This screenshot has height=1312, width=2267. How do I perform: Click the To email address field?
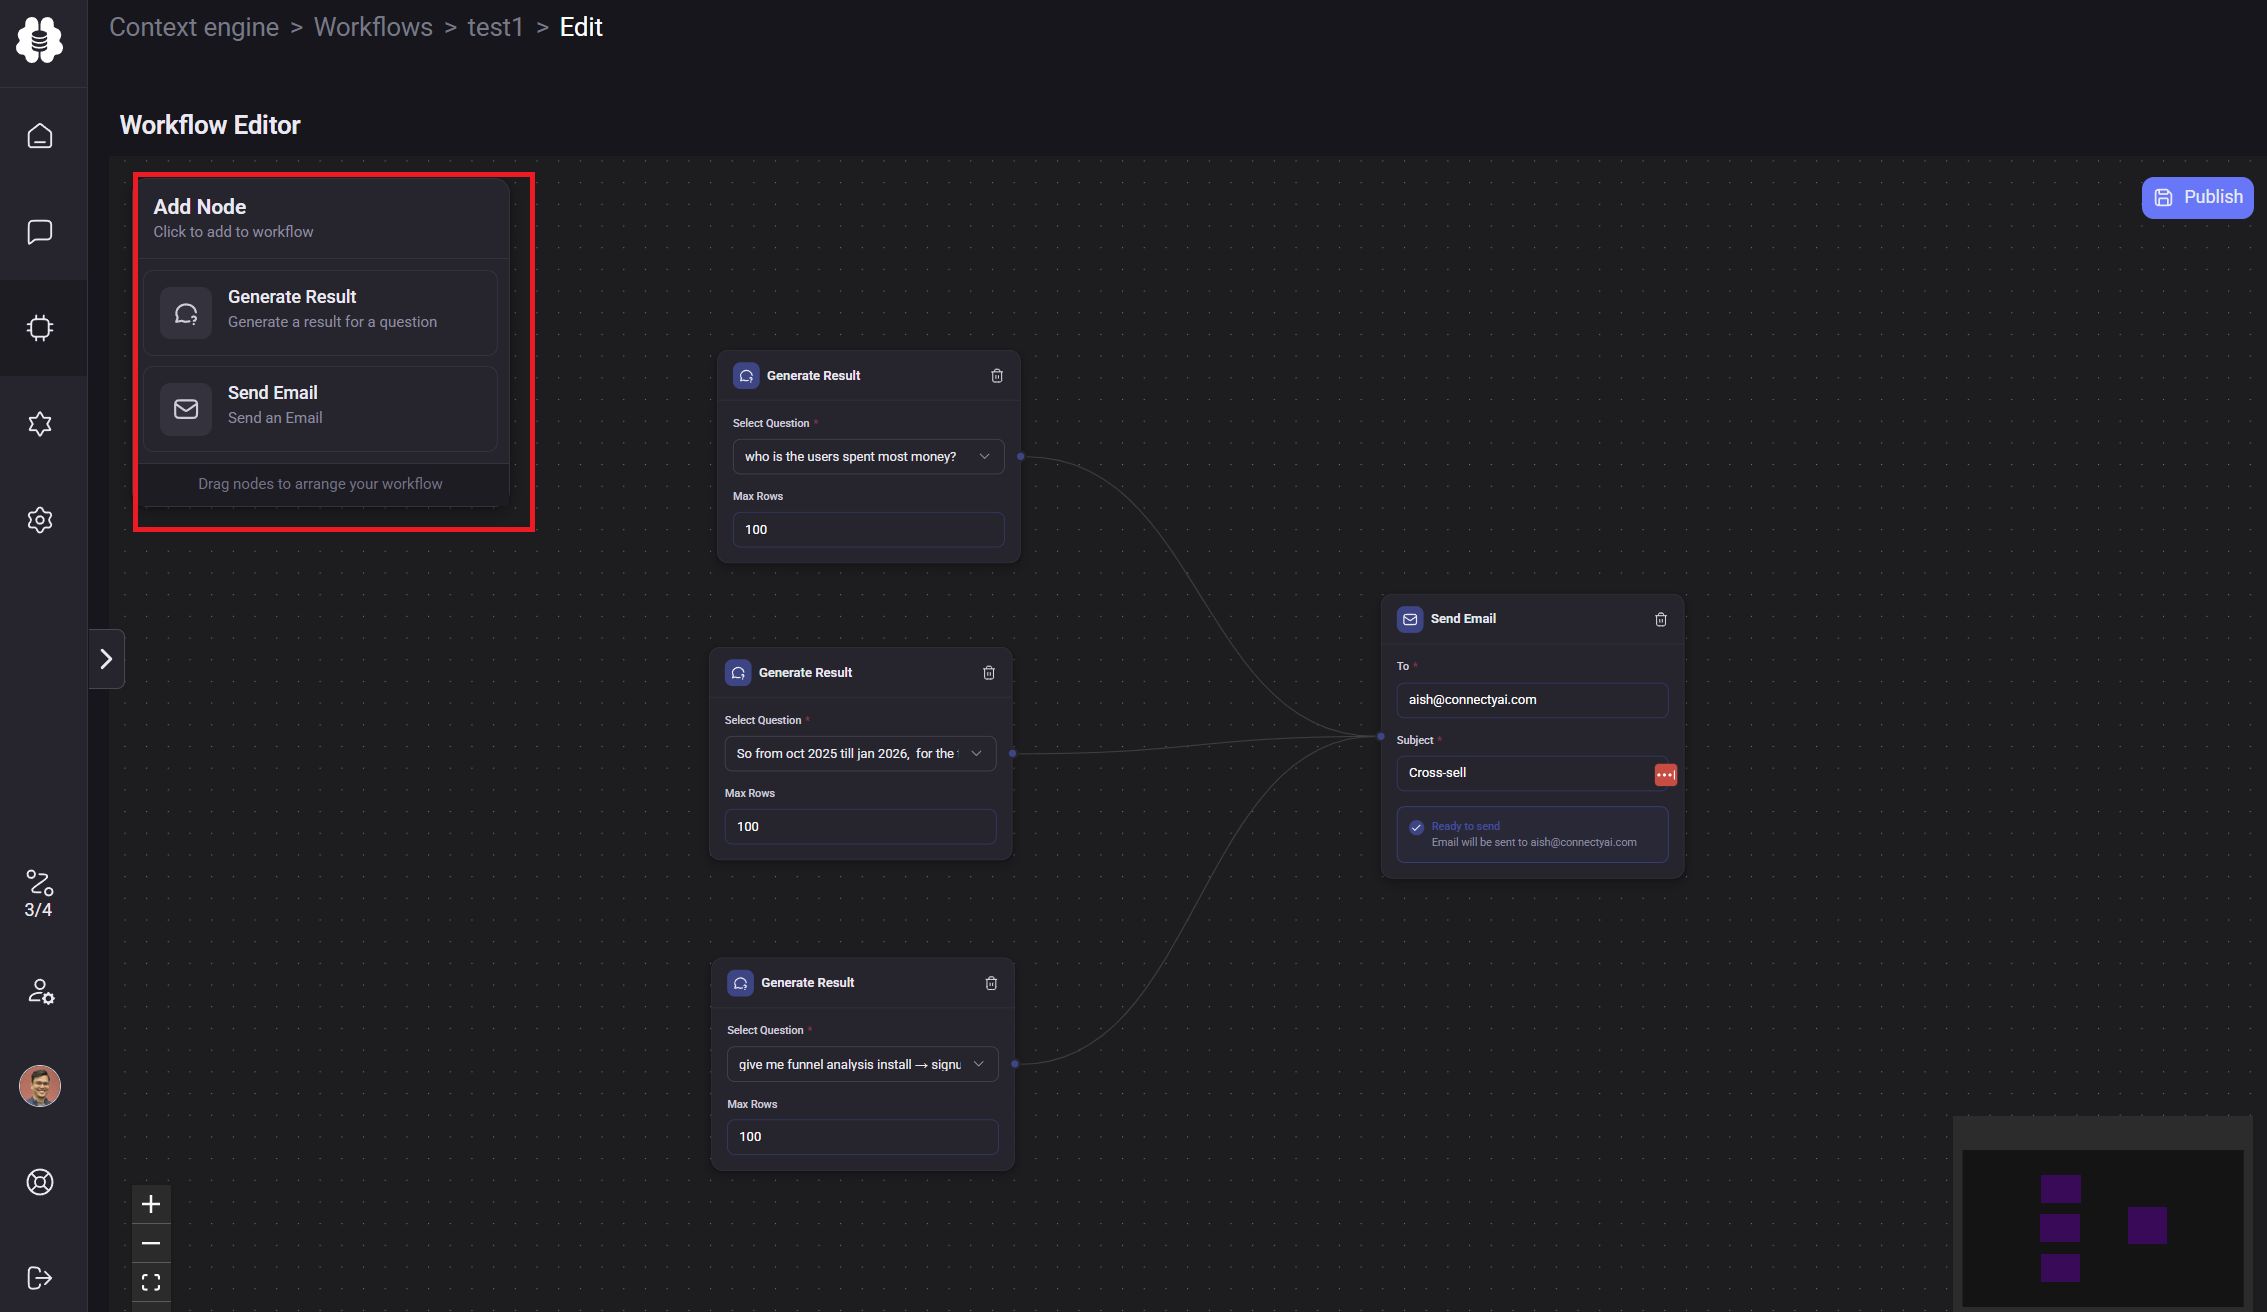point(1531,700)
